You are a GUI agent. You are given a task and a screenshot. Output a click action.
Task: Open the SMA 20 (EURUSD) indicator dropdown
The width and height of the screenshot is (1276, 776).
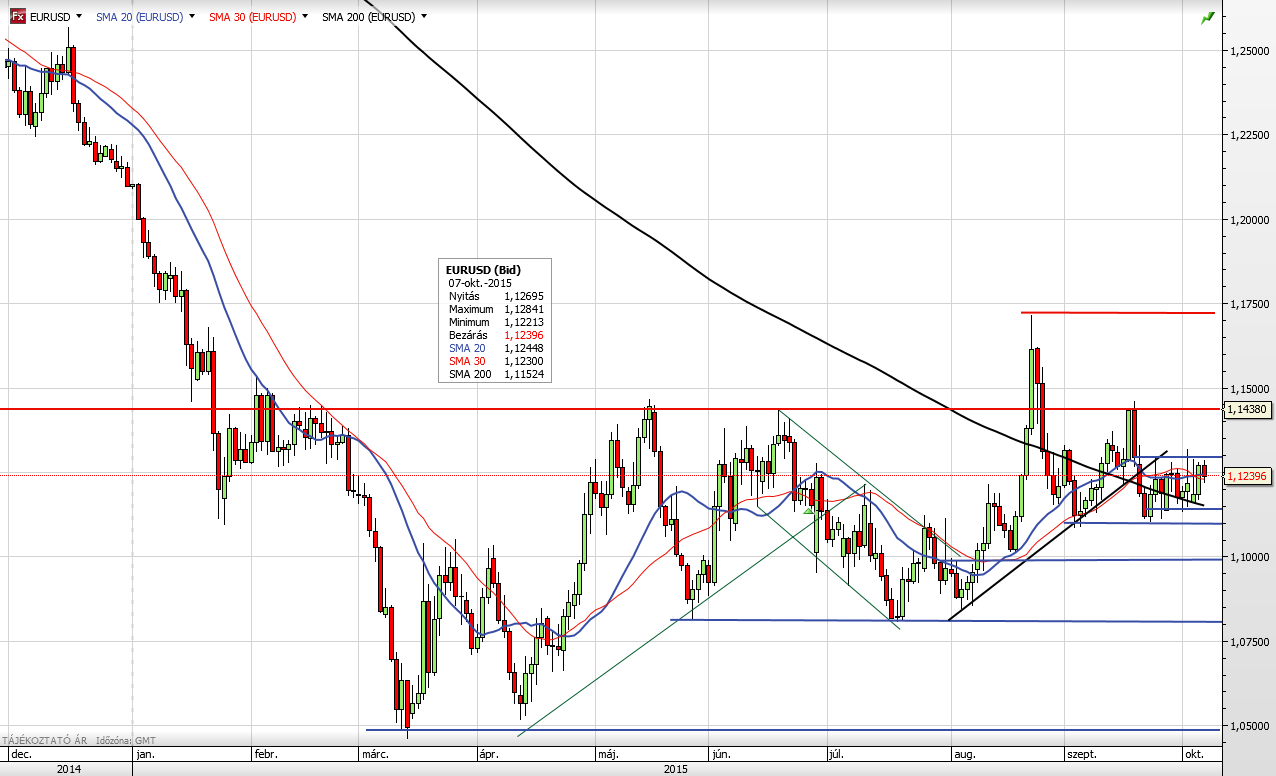(191, 16)
